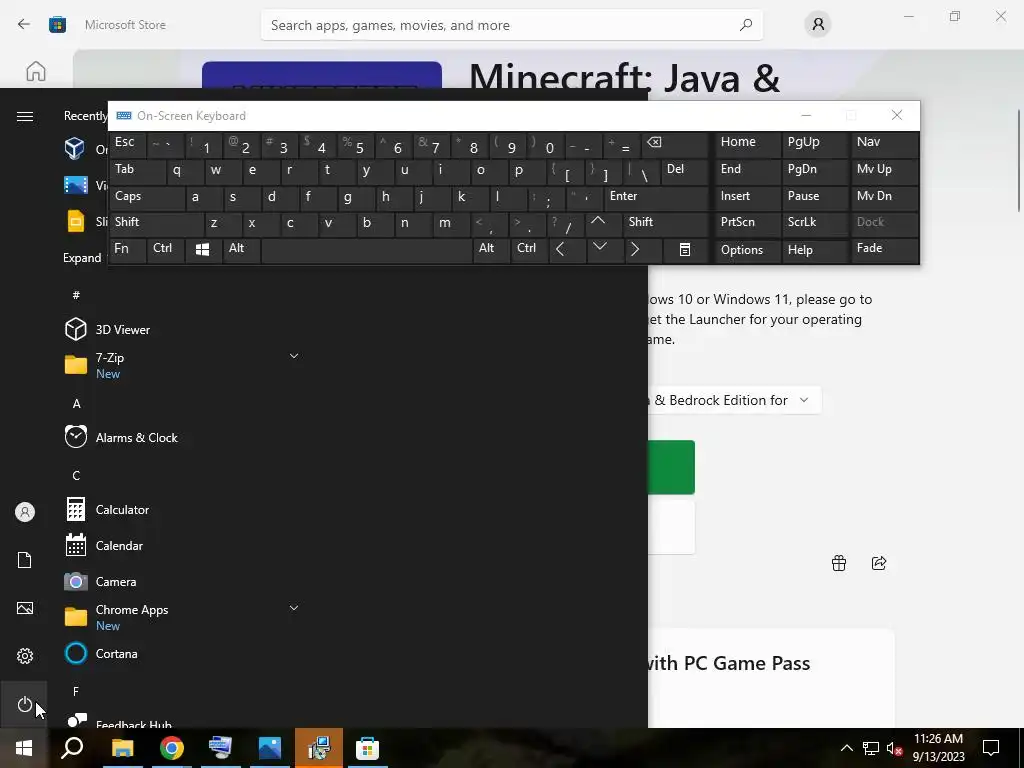Expand Start menu hamburger icon
The height and width of the screenshot is (768, 1024).
pos(24,116)
